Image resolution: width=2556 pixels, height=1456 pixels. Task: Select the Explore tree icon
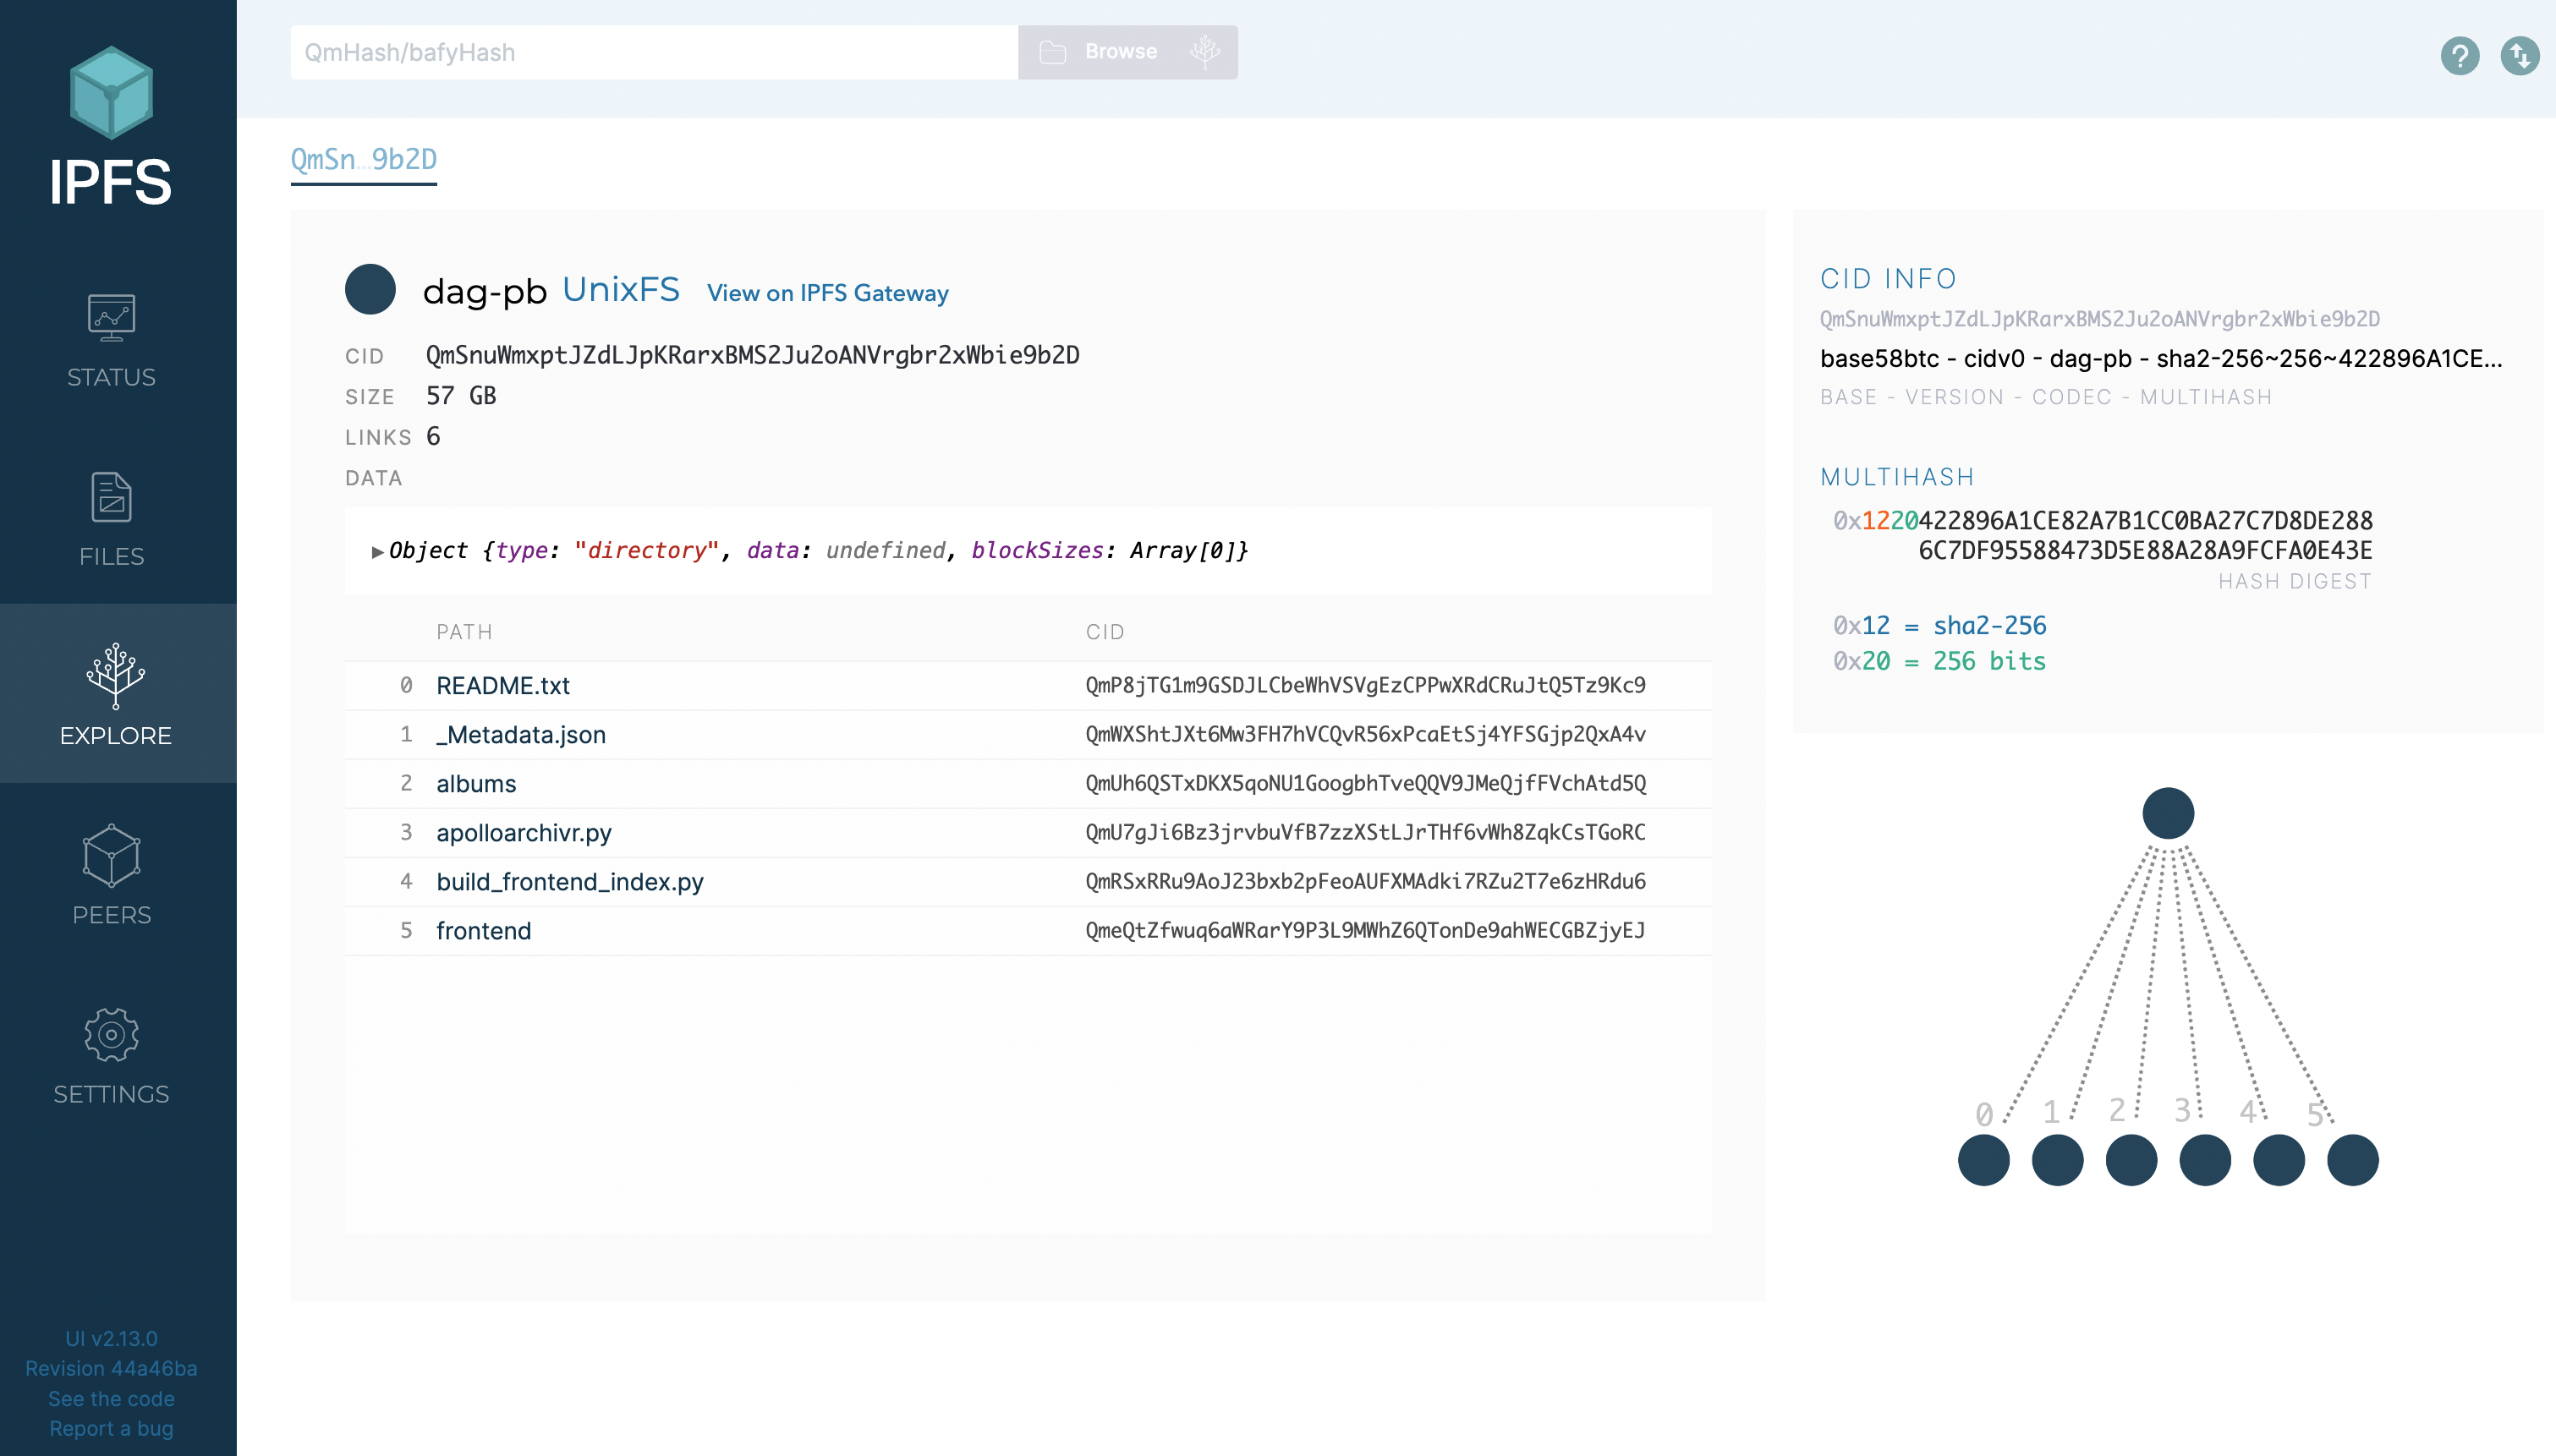pos(115,675)
